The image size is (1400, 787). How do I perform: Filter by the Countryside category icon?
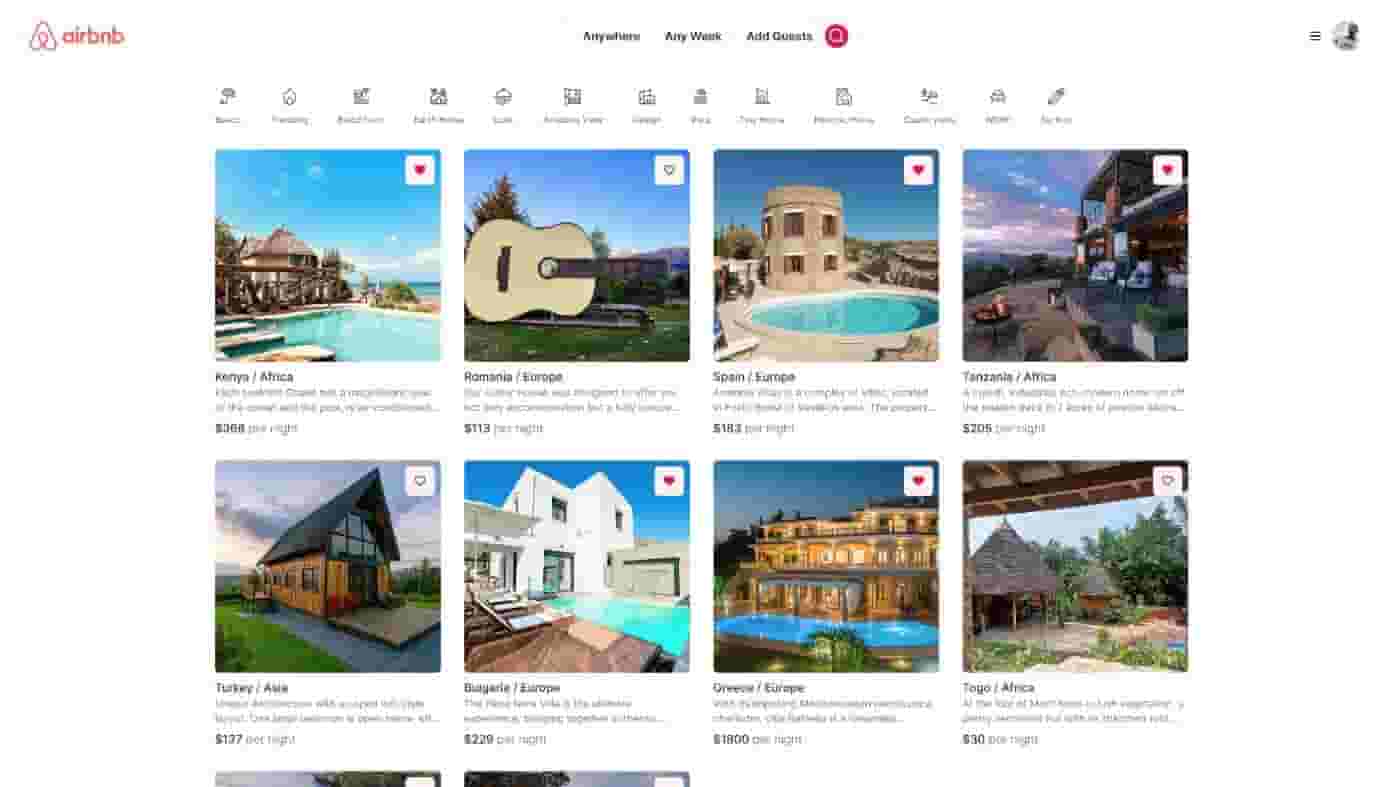point(929,97)
